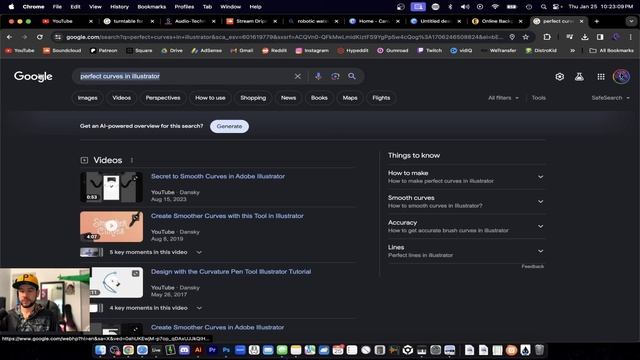Image resolution: width=640 pixels, height=360 pixels.
Task: Toggle Chrome side panel icon
Action: (600, 37)
